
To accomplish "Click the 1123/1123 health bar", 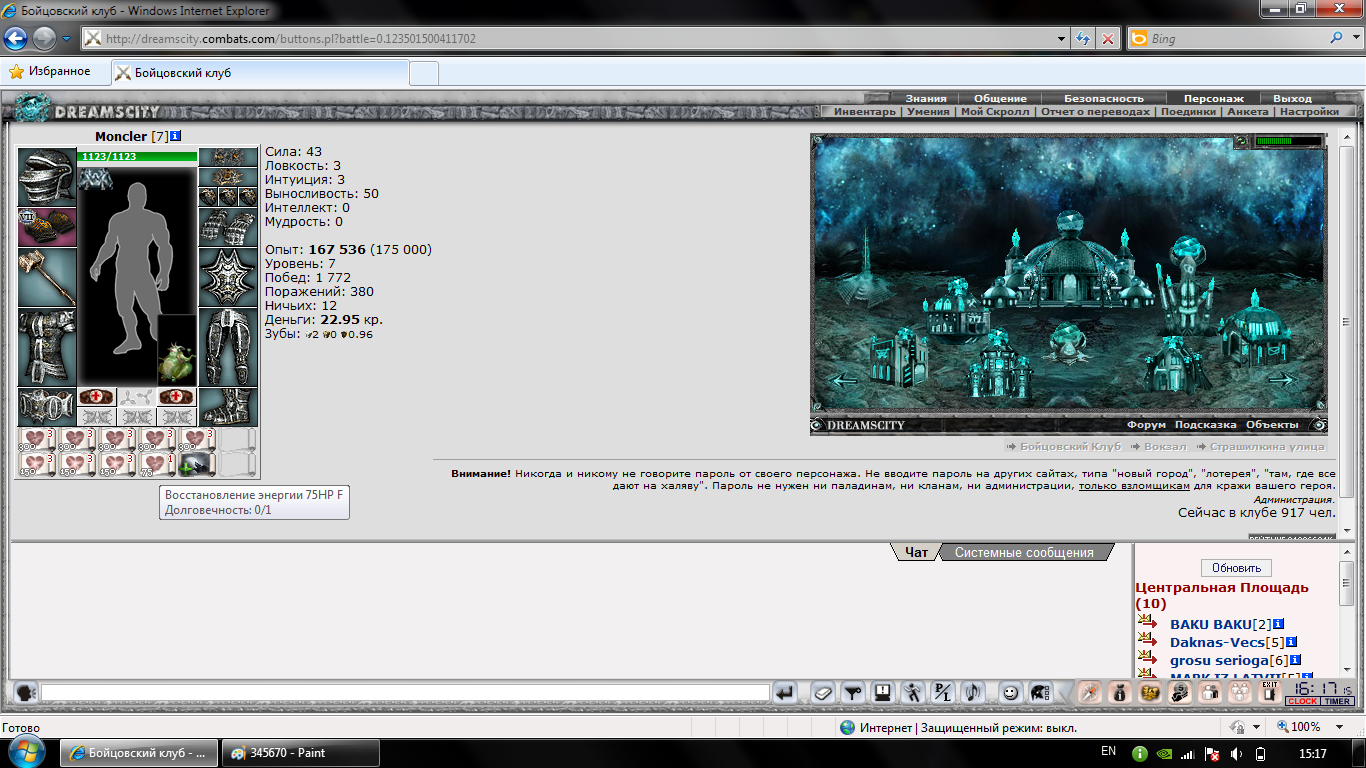I will [138, 157].
